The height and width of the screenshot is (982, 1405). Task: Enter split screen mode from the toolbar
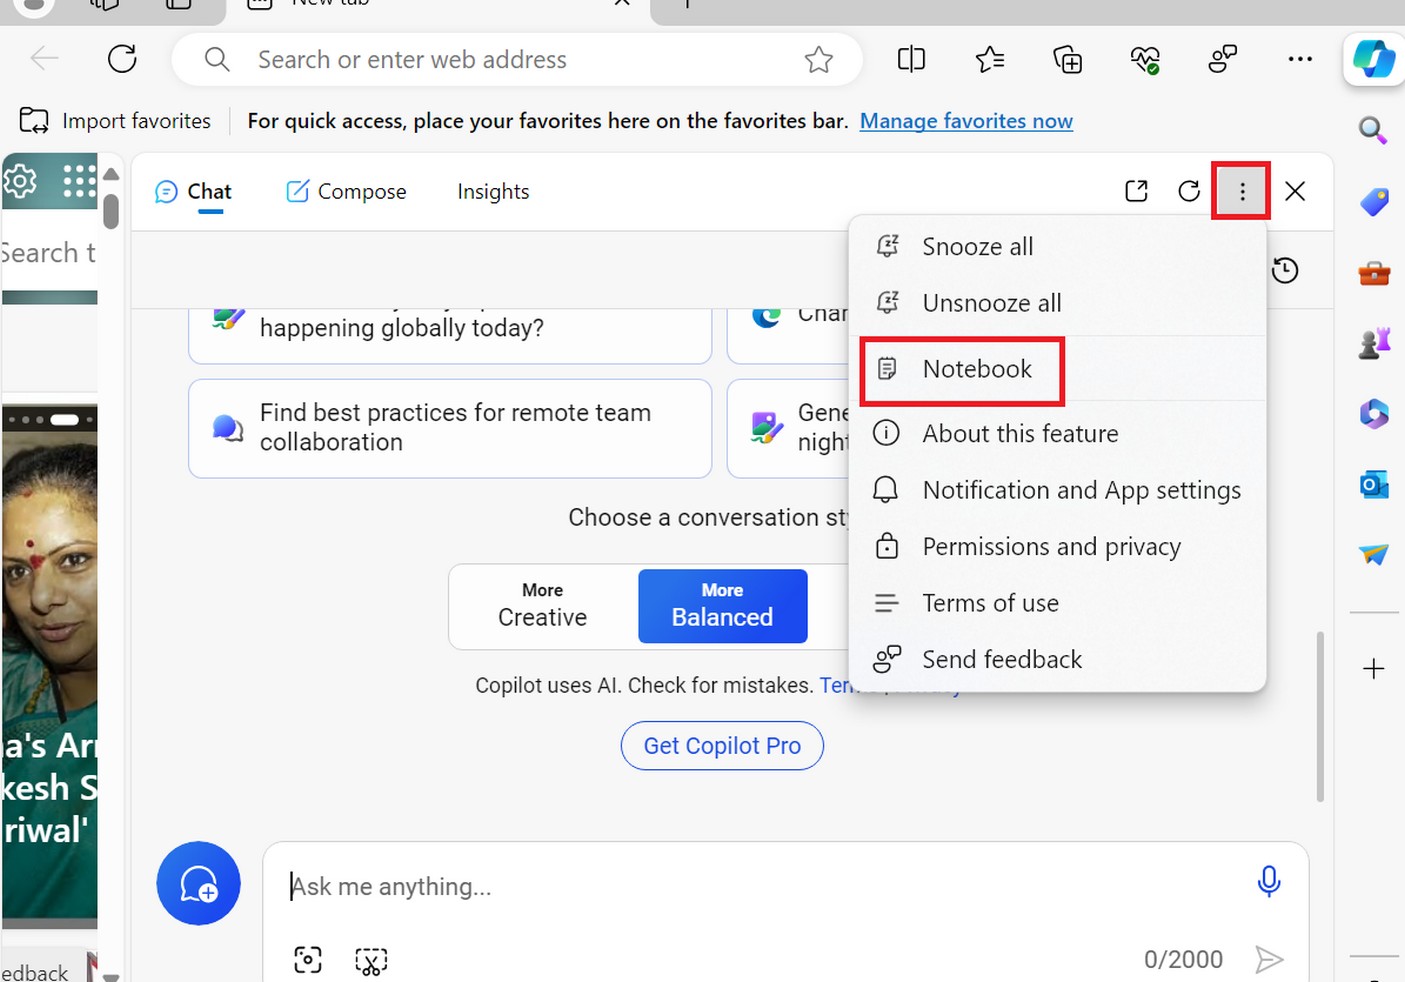pos(910,59)
